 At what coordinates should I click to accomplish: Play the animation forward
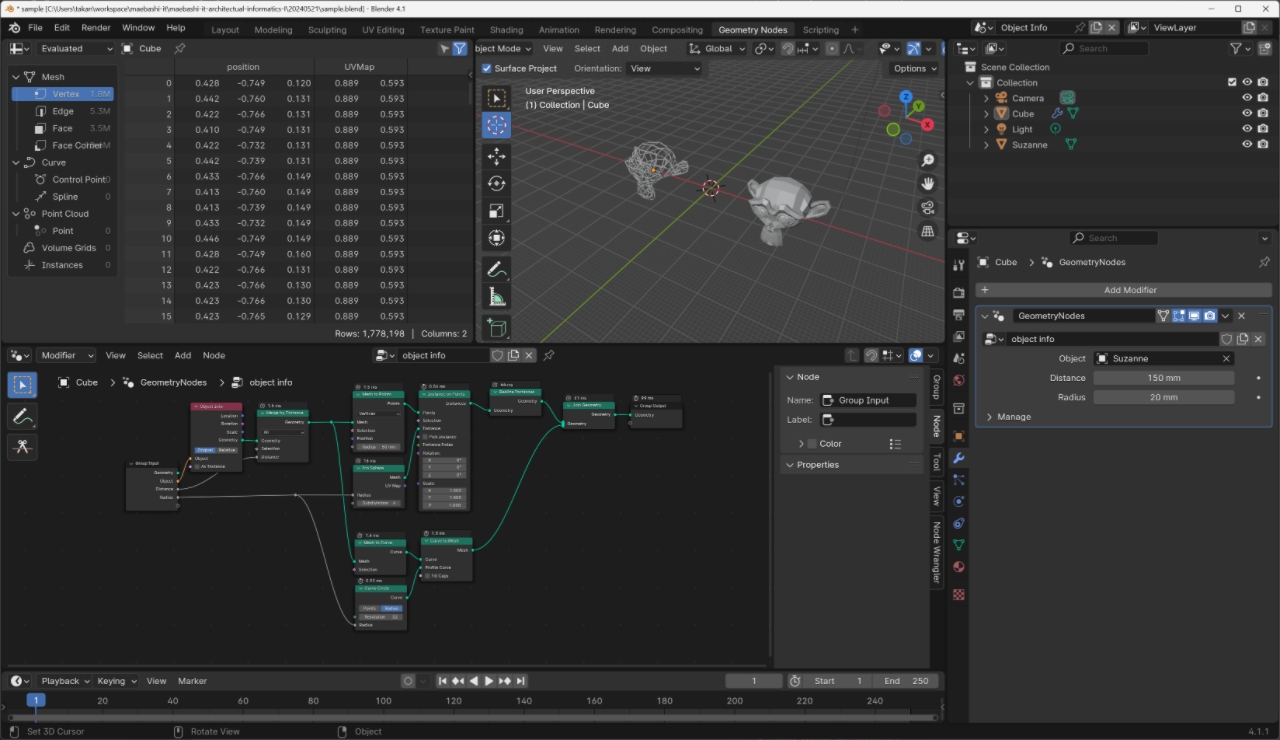click(x=489, y=681)
